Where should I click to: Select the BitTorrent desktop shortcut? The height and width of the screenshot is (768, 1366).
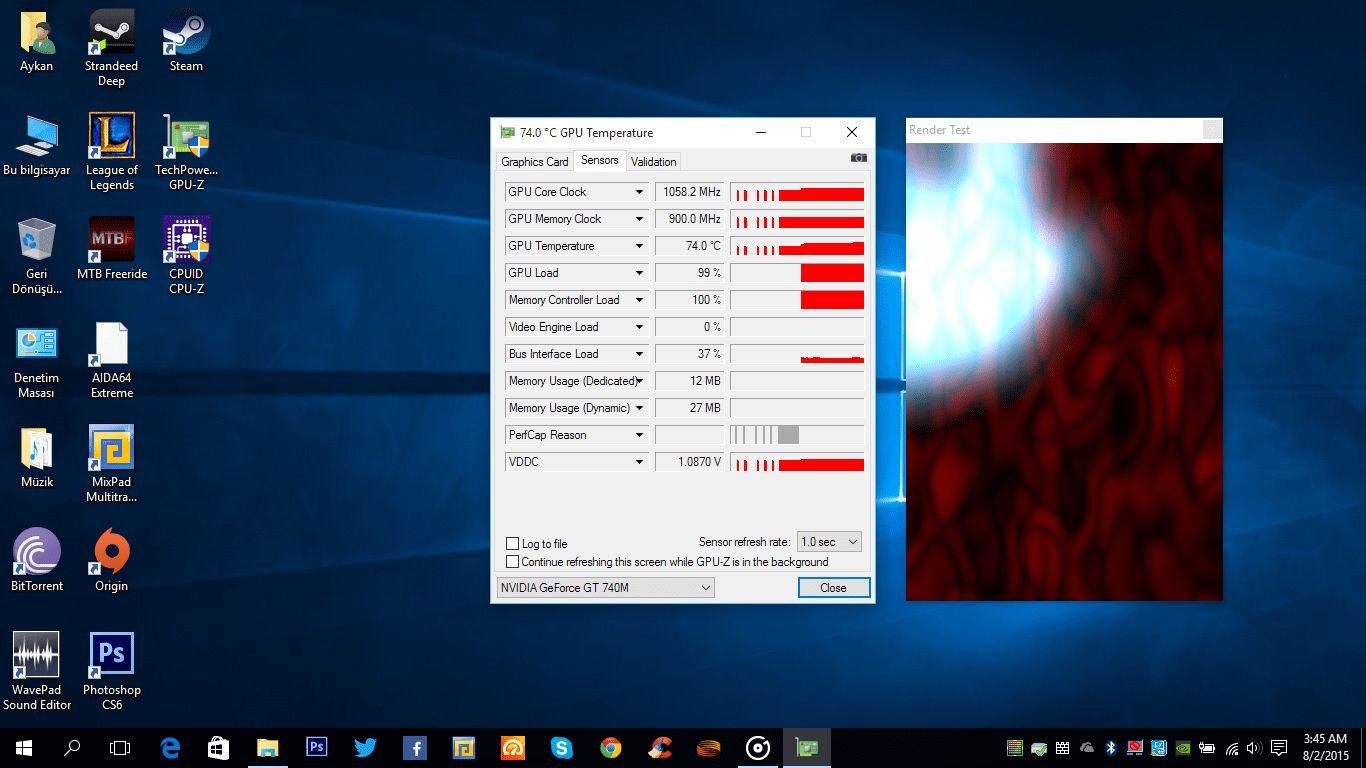(x=37, y=561)
